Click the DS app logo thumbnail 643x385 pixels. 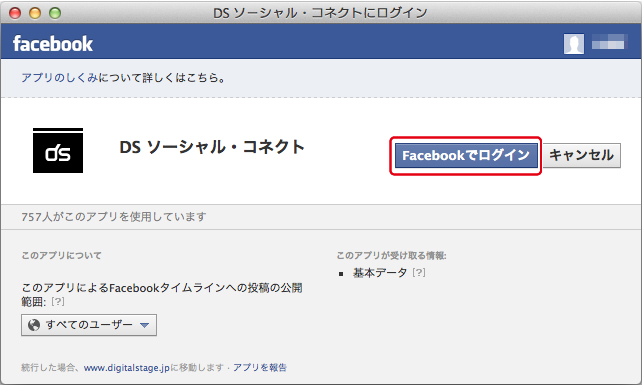(58, 150)
